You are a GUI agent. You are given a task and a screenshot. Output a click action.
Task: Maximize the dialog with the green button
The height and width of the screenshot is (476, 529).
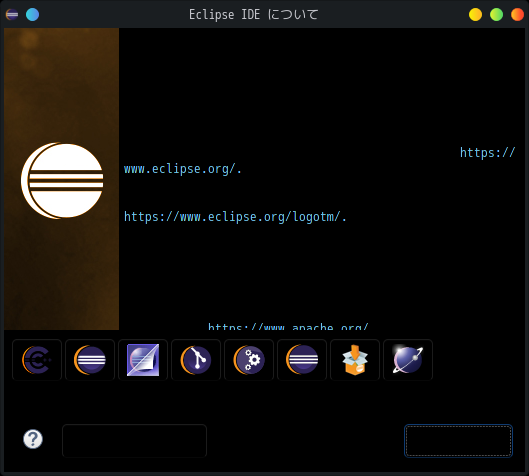click(x=496, y=15)
